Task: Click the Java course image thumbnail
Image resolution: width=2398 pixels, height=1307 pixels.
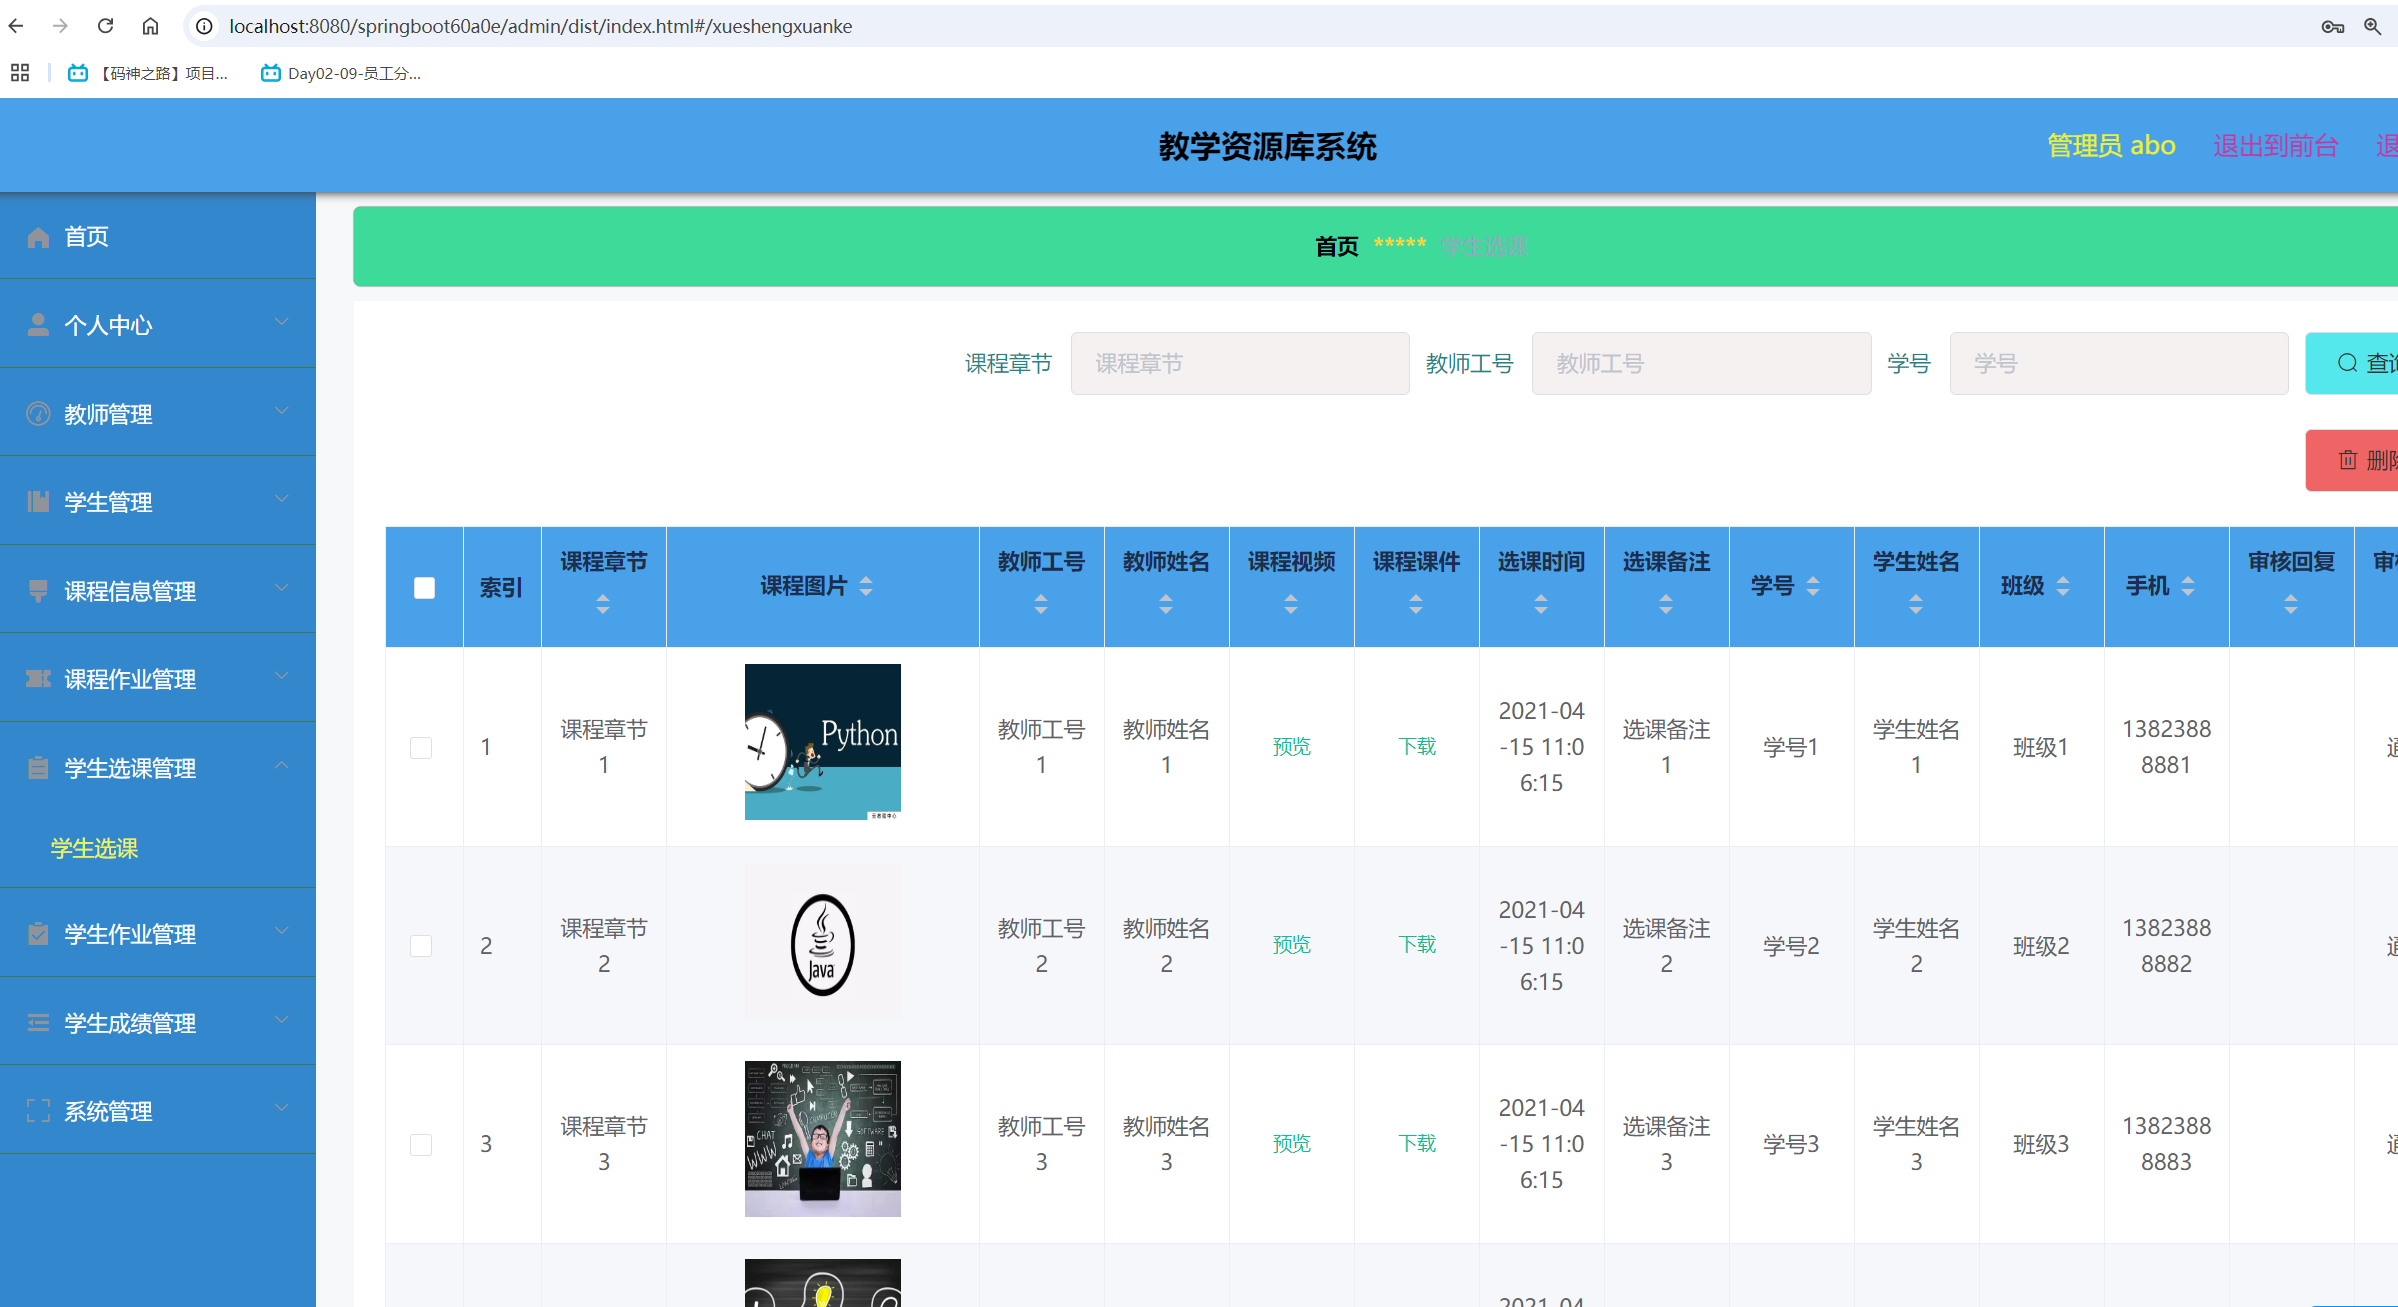Action: pyautogui.click(x=822, y=941)
